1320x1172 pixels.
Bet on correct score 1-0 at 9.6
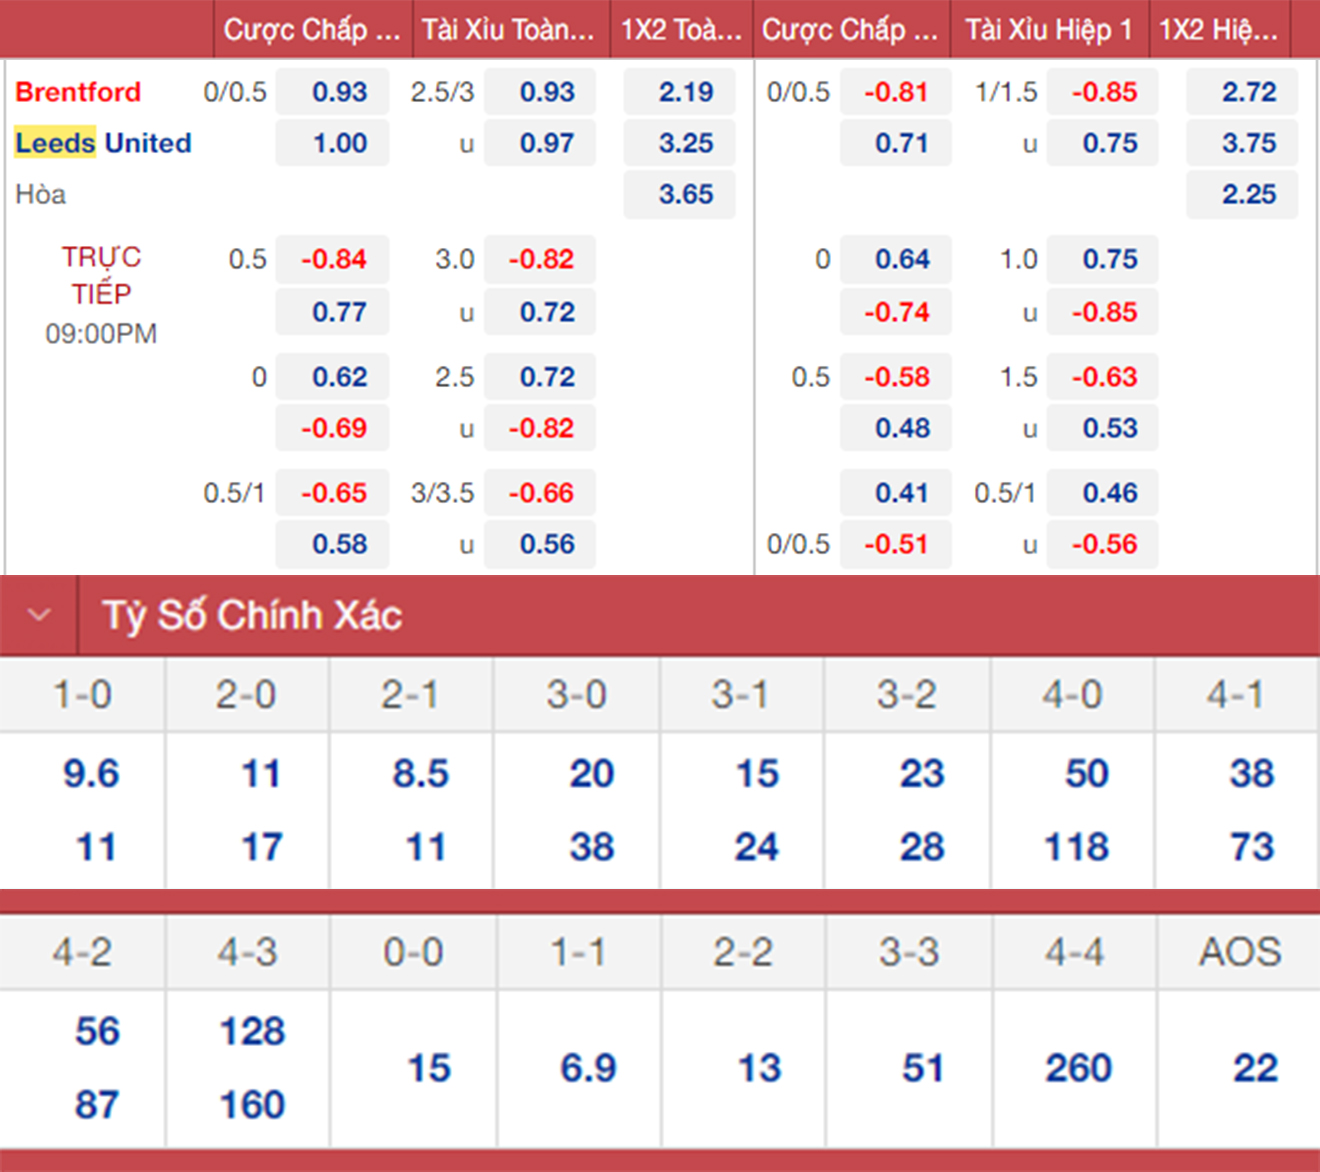click(91, 773)
